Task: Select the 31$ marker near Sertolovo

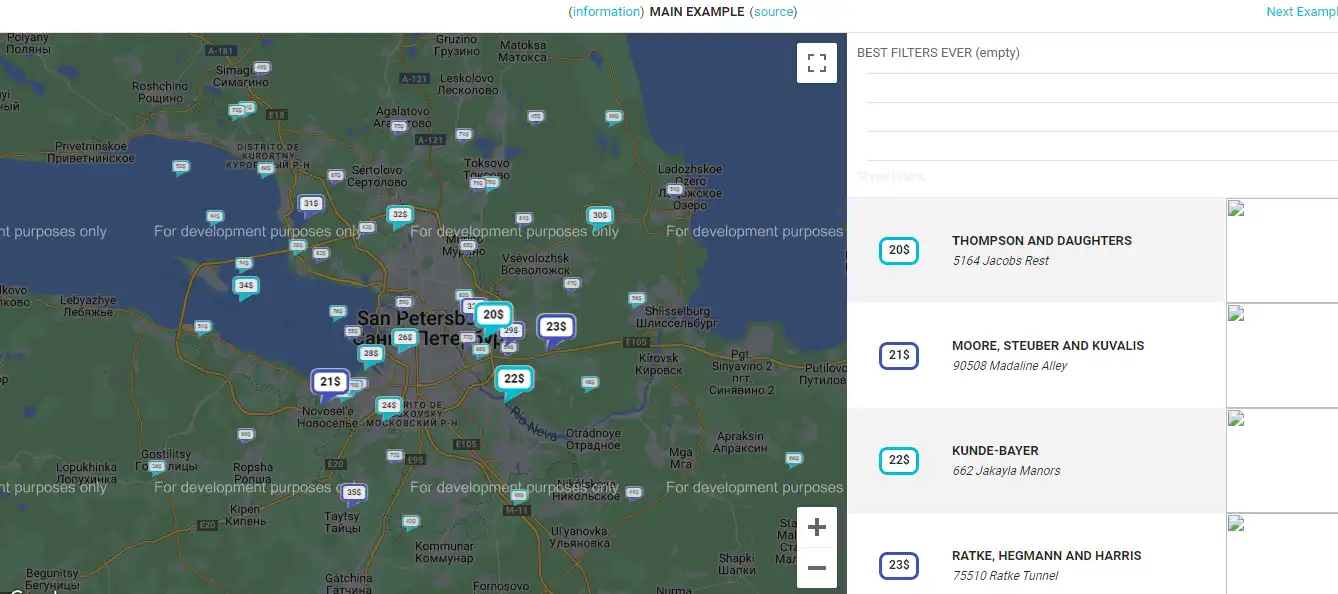Action: pyautogui.click(x=308, y=203)
